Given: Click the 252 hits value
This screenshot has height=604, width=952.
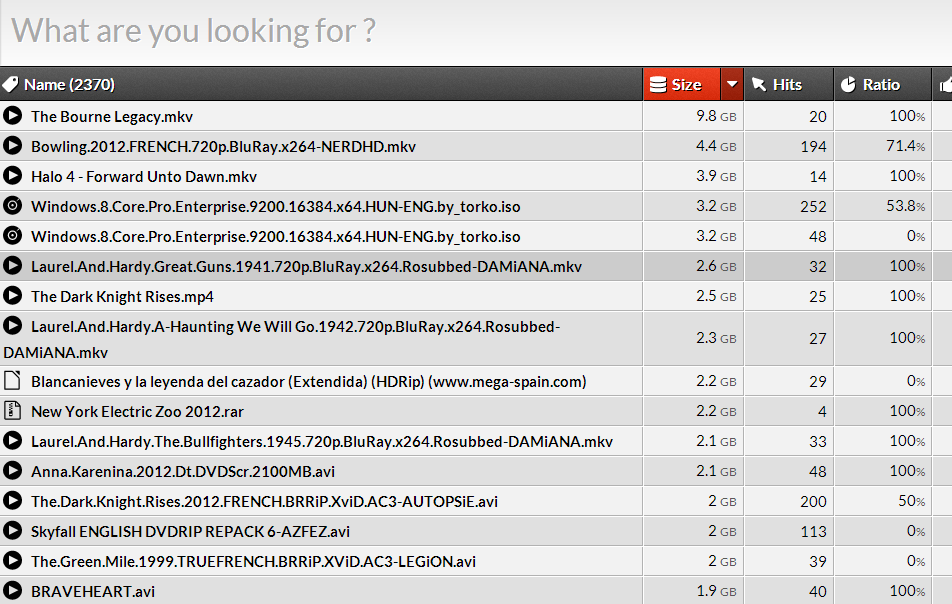Looking at the screenshot, I should tap(813, 207).
